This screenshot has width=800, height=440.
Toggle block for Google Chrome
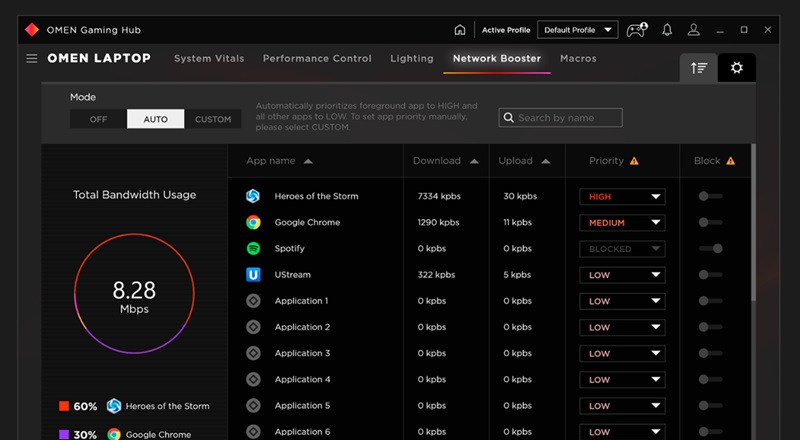pyautogui.click(x=710, y=222)
